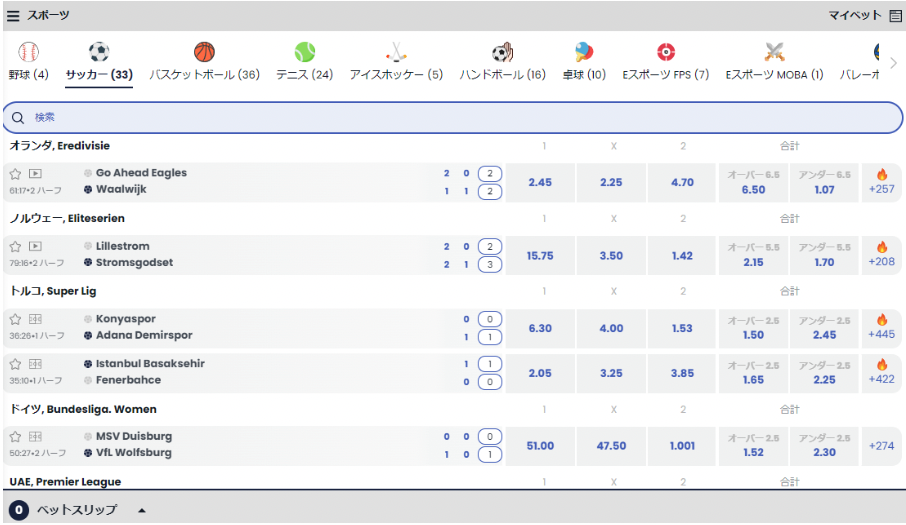
Task: Toggle favorite star for MSV Duisburg match
Action: click(x=15, y=436)
